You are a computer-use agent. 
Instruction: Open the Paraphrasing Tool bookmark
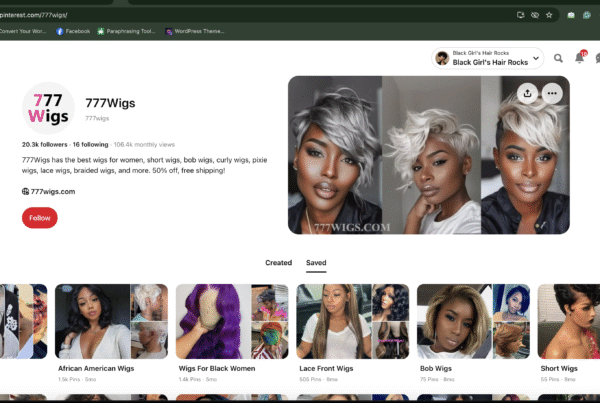click(x=126, y=31)
